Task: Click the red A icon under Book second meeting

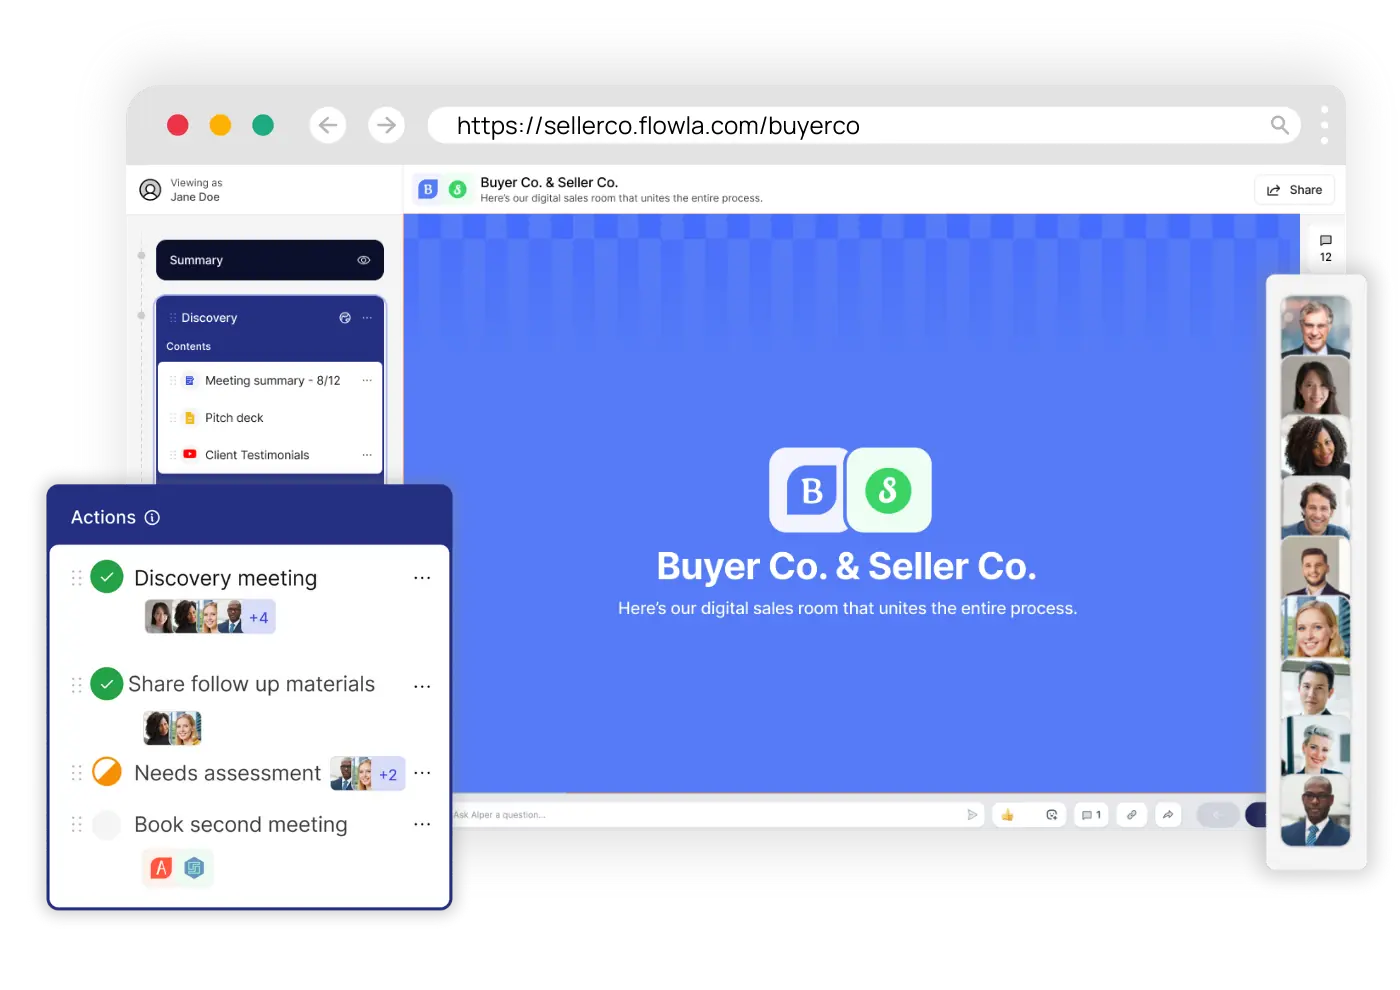Action: tap(161, 868)
